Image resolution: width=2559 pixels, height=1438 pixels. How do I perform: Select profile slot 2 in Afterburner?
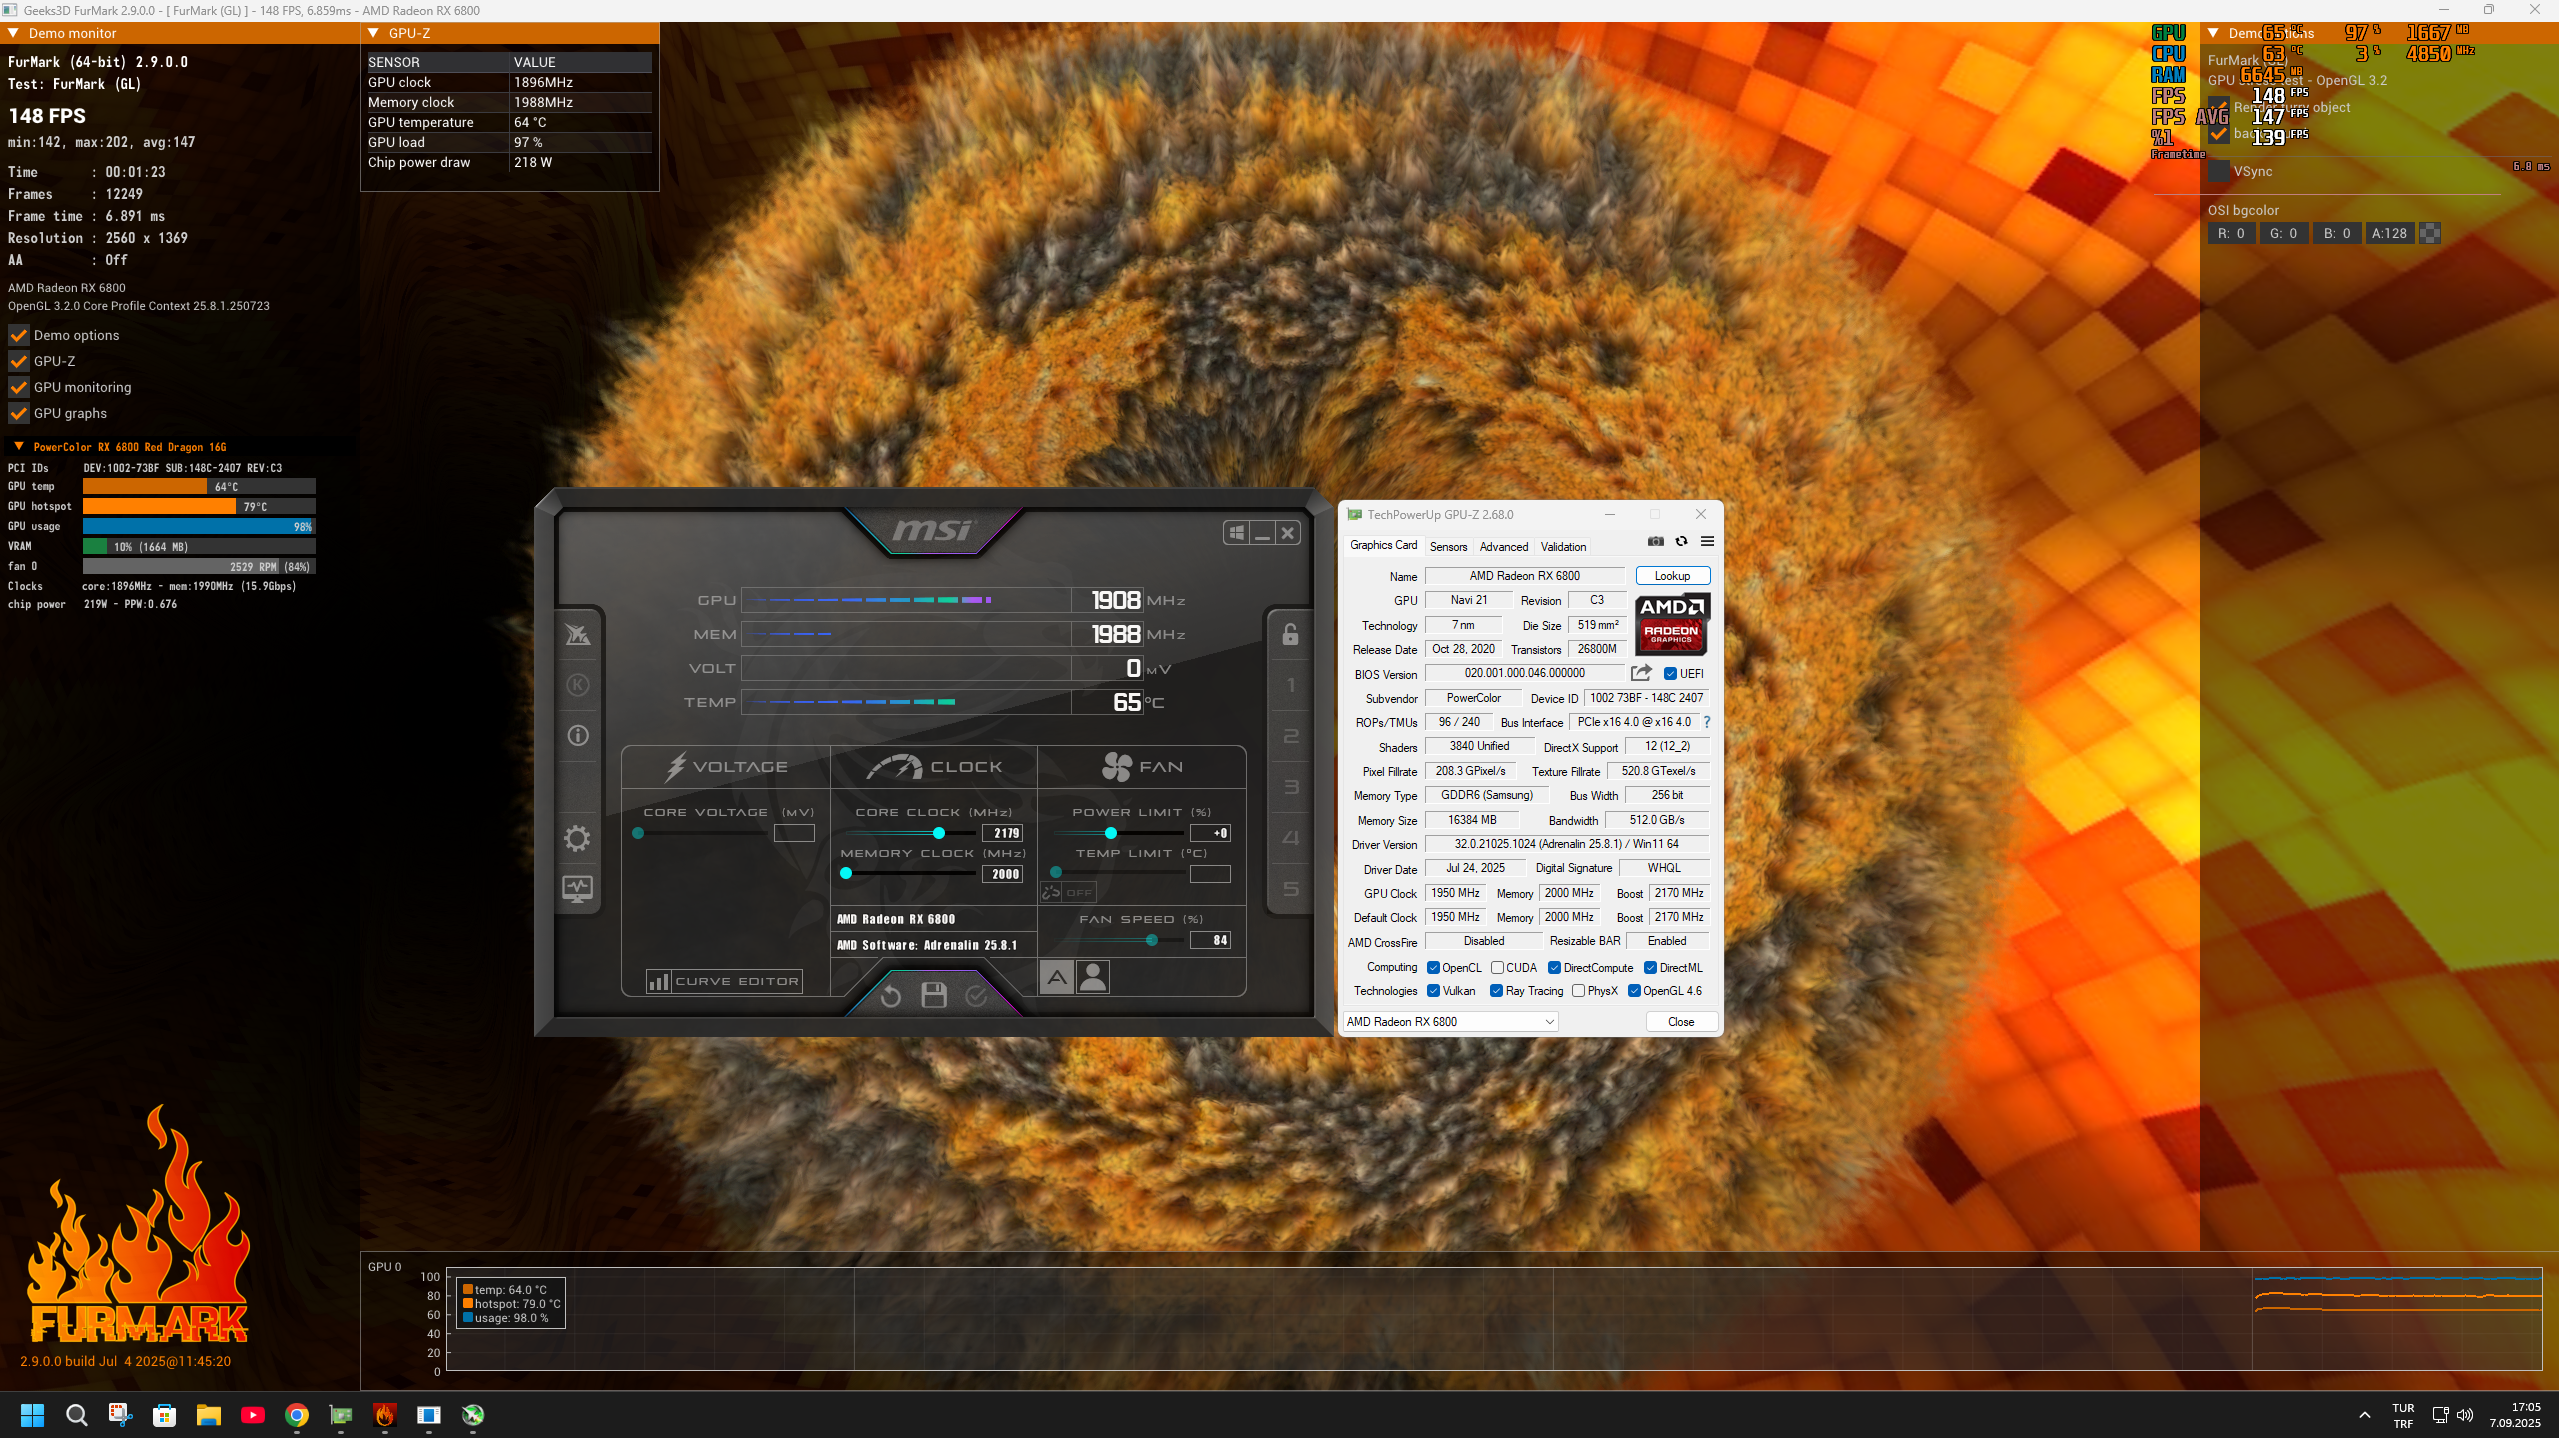(x=1290, y=736)
